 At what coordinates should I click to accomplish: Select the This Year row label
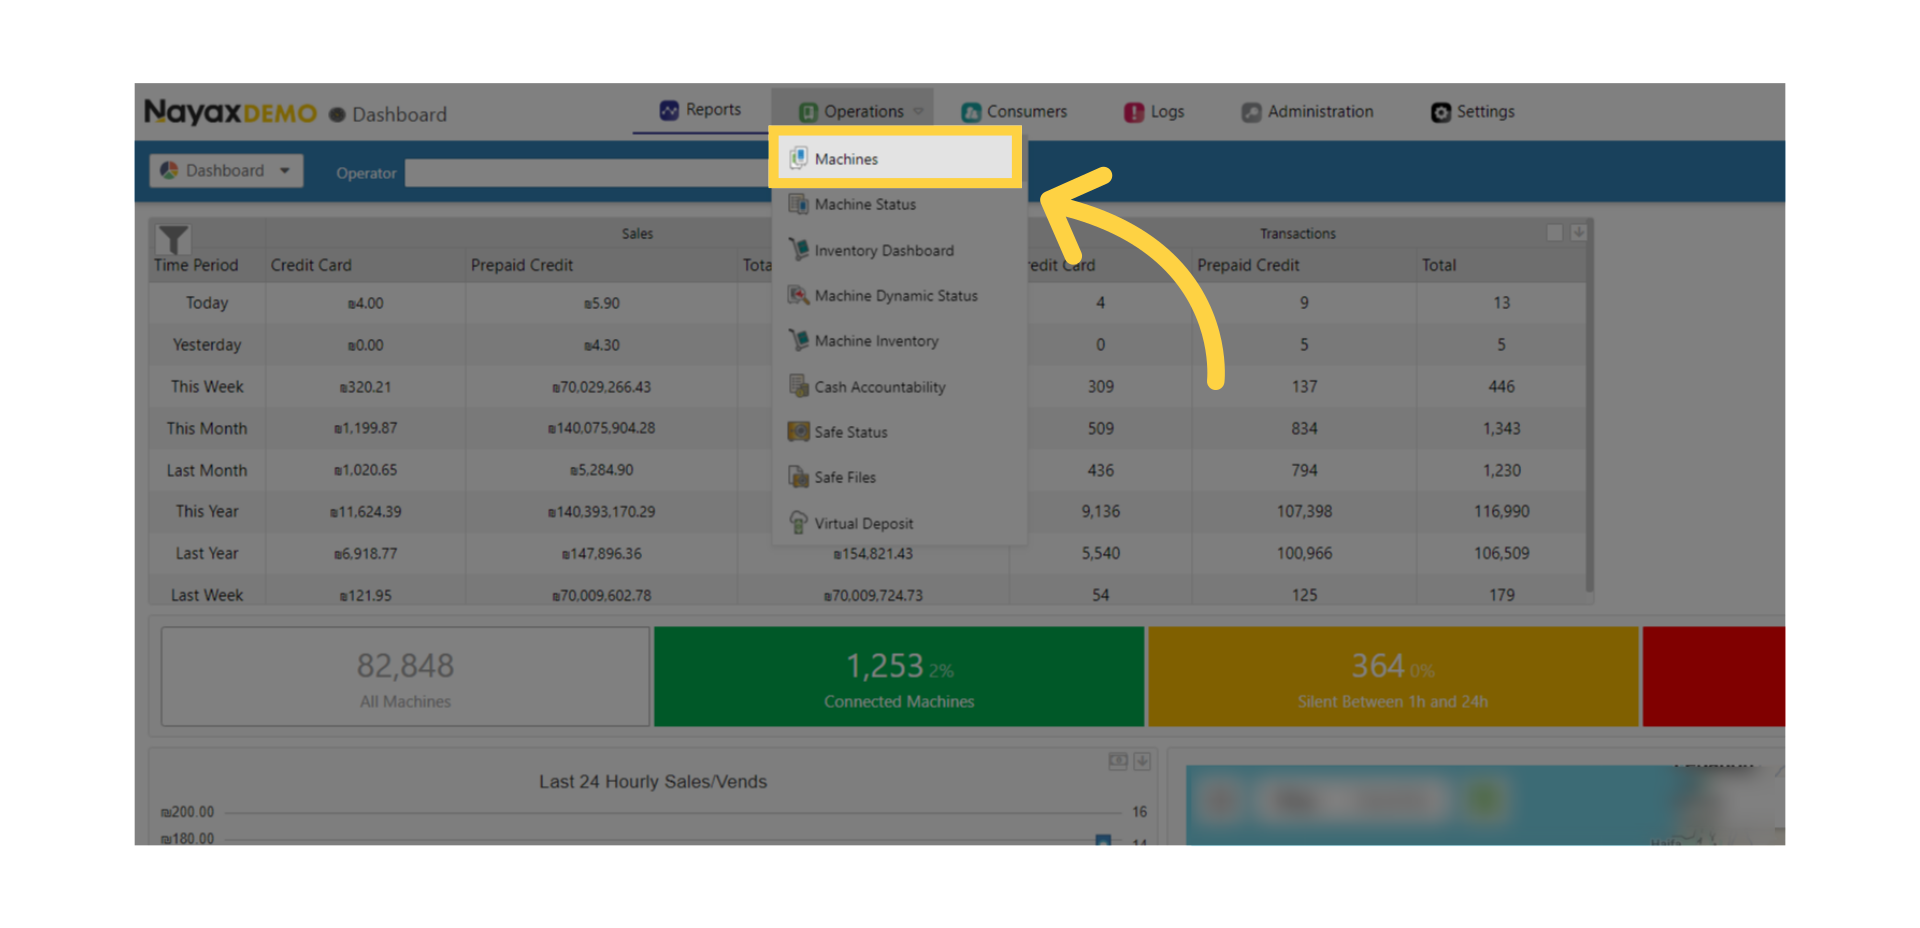click(x=207, y=511)
